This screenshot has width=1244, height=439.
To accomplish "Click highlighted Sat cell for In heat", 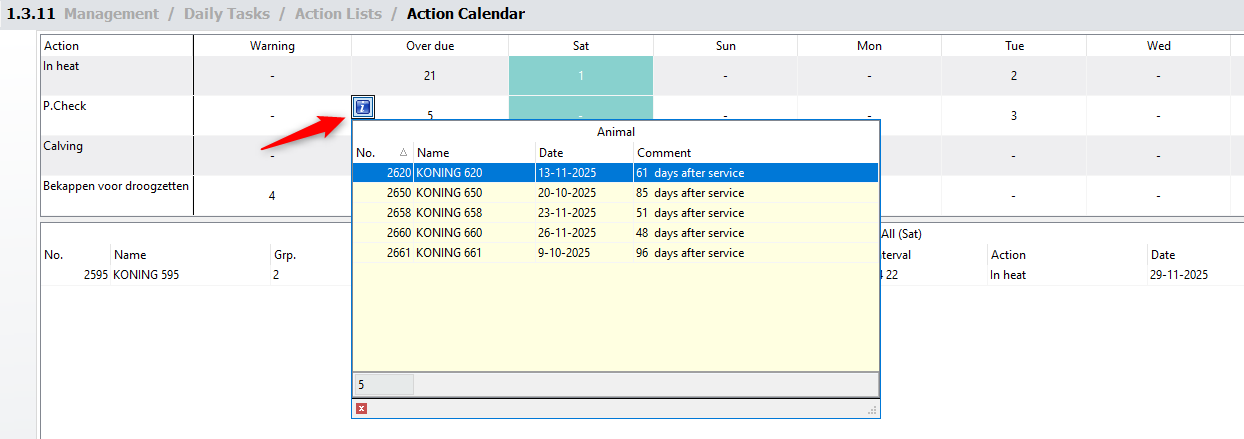I will [x=581, y=76].
